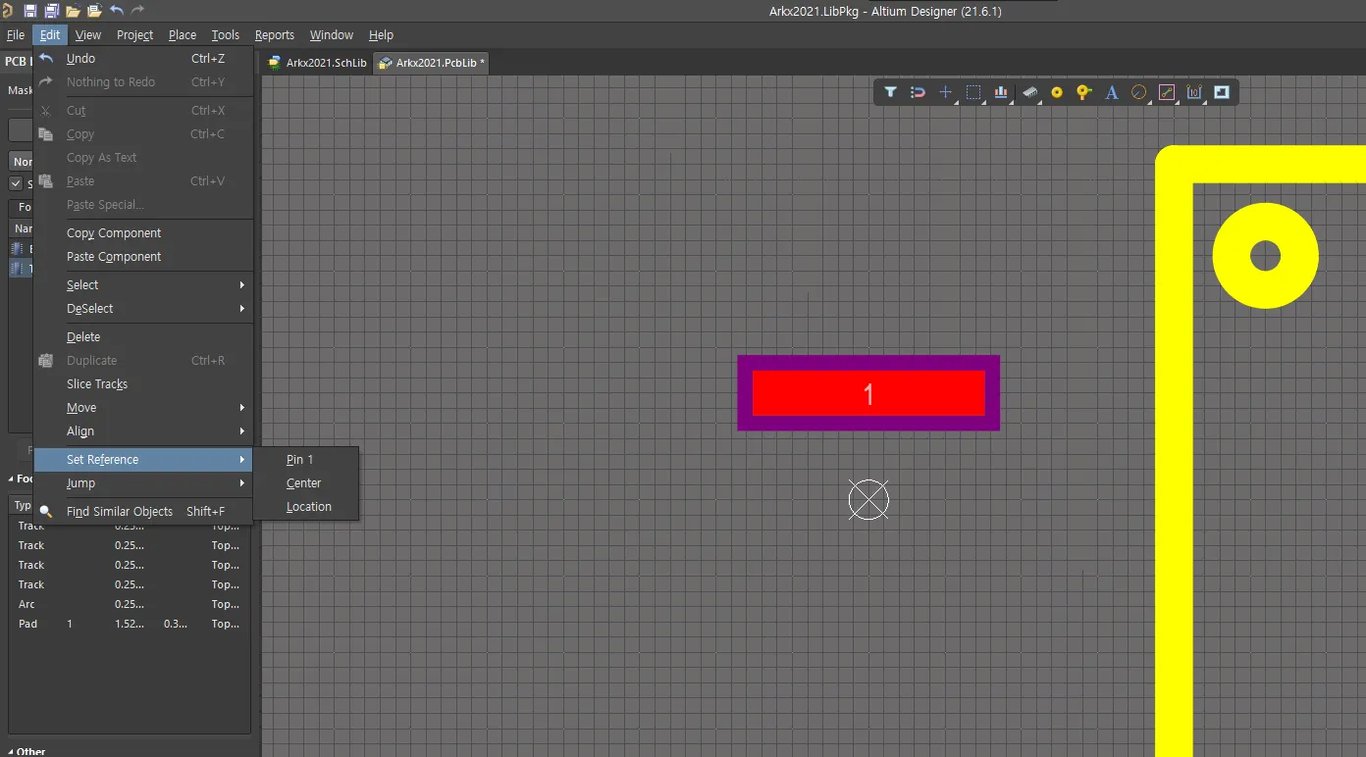Open the Tools menu
Viewport: 1366px width, 757px height.
(x=225, y=35)
